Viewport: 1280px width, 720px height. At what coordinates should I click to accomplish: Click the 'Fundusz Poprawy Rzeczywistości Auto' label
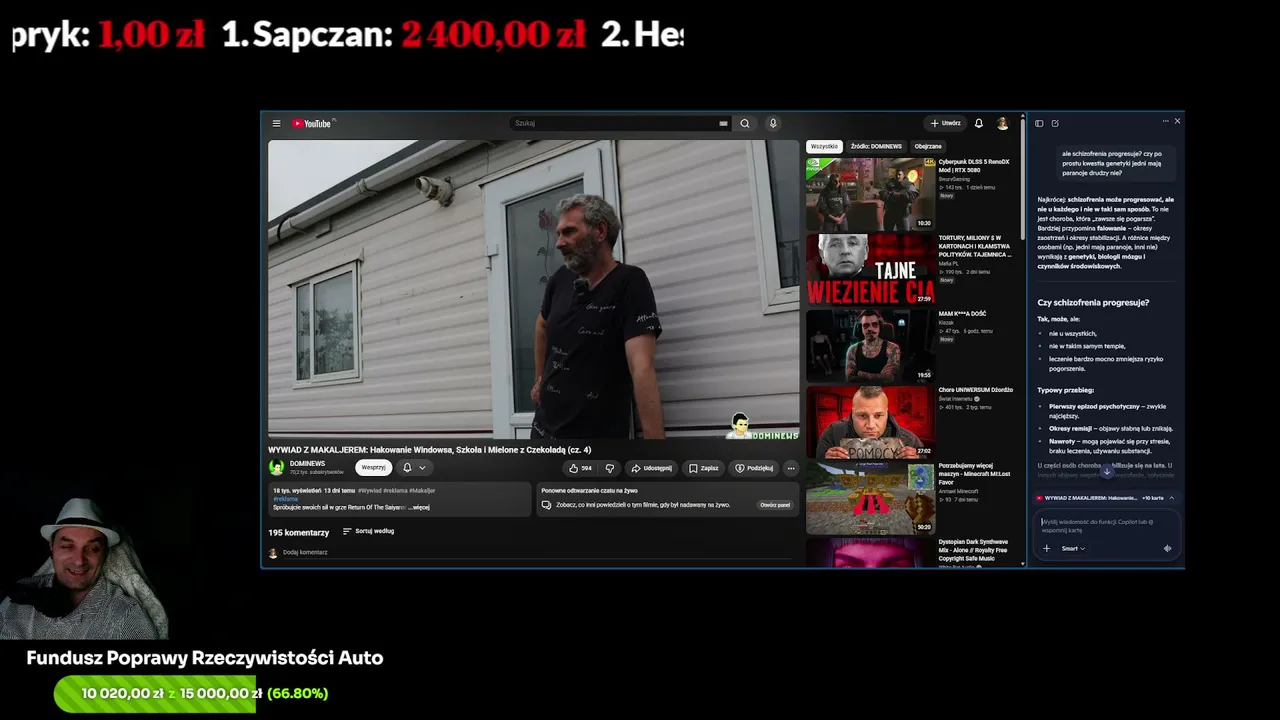click(x=205, y=658)
